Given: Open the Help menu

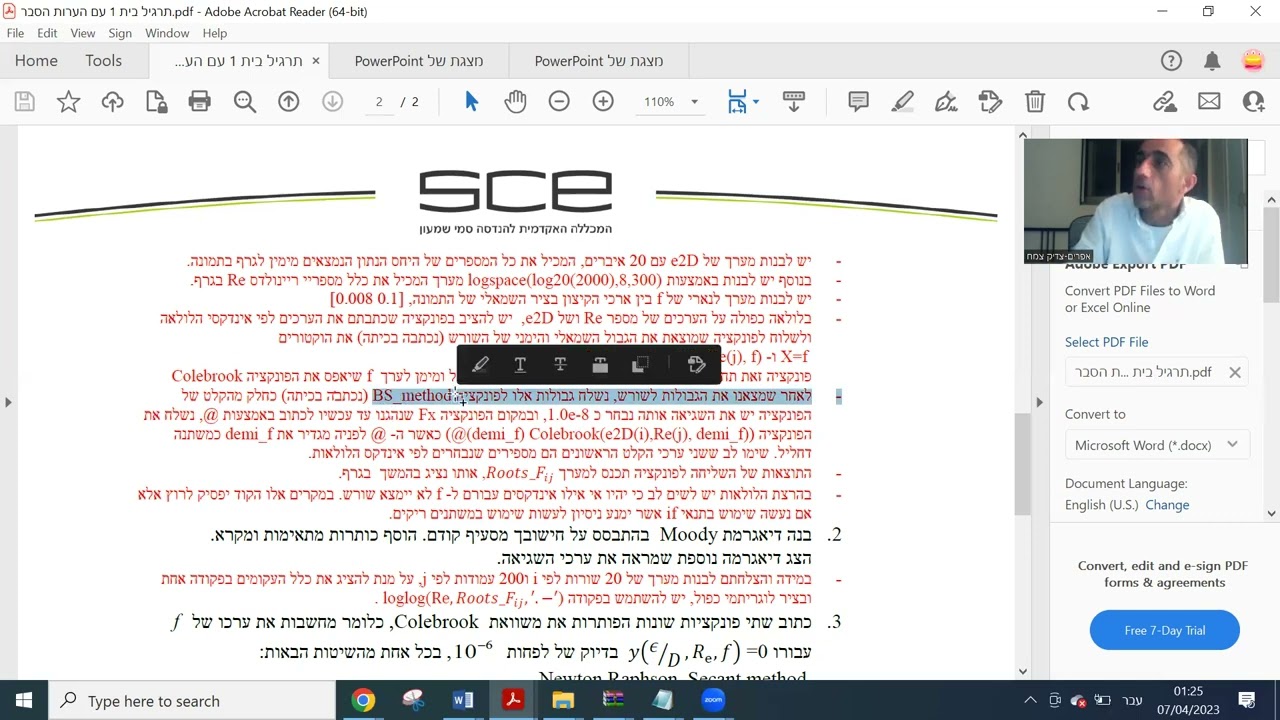Looking at the screenshot, I should tap(215, 33).
